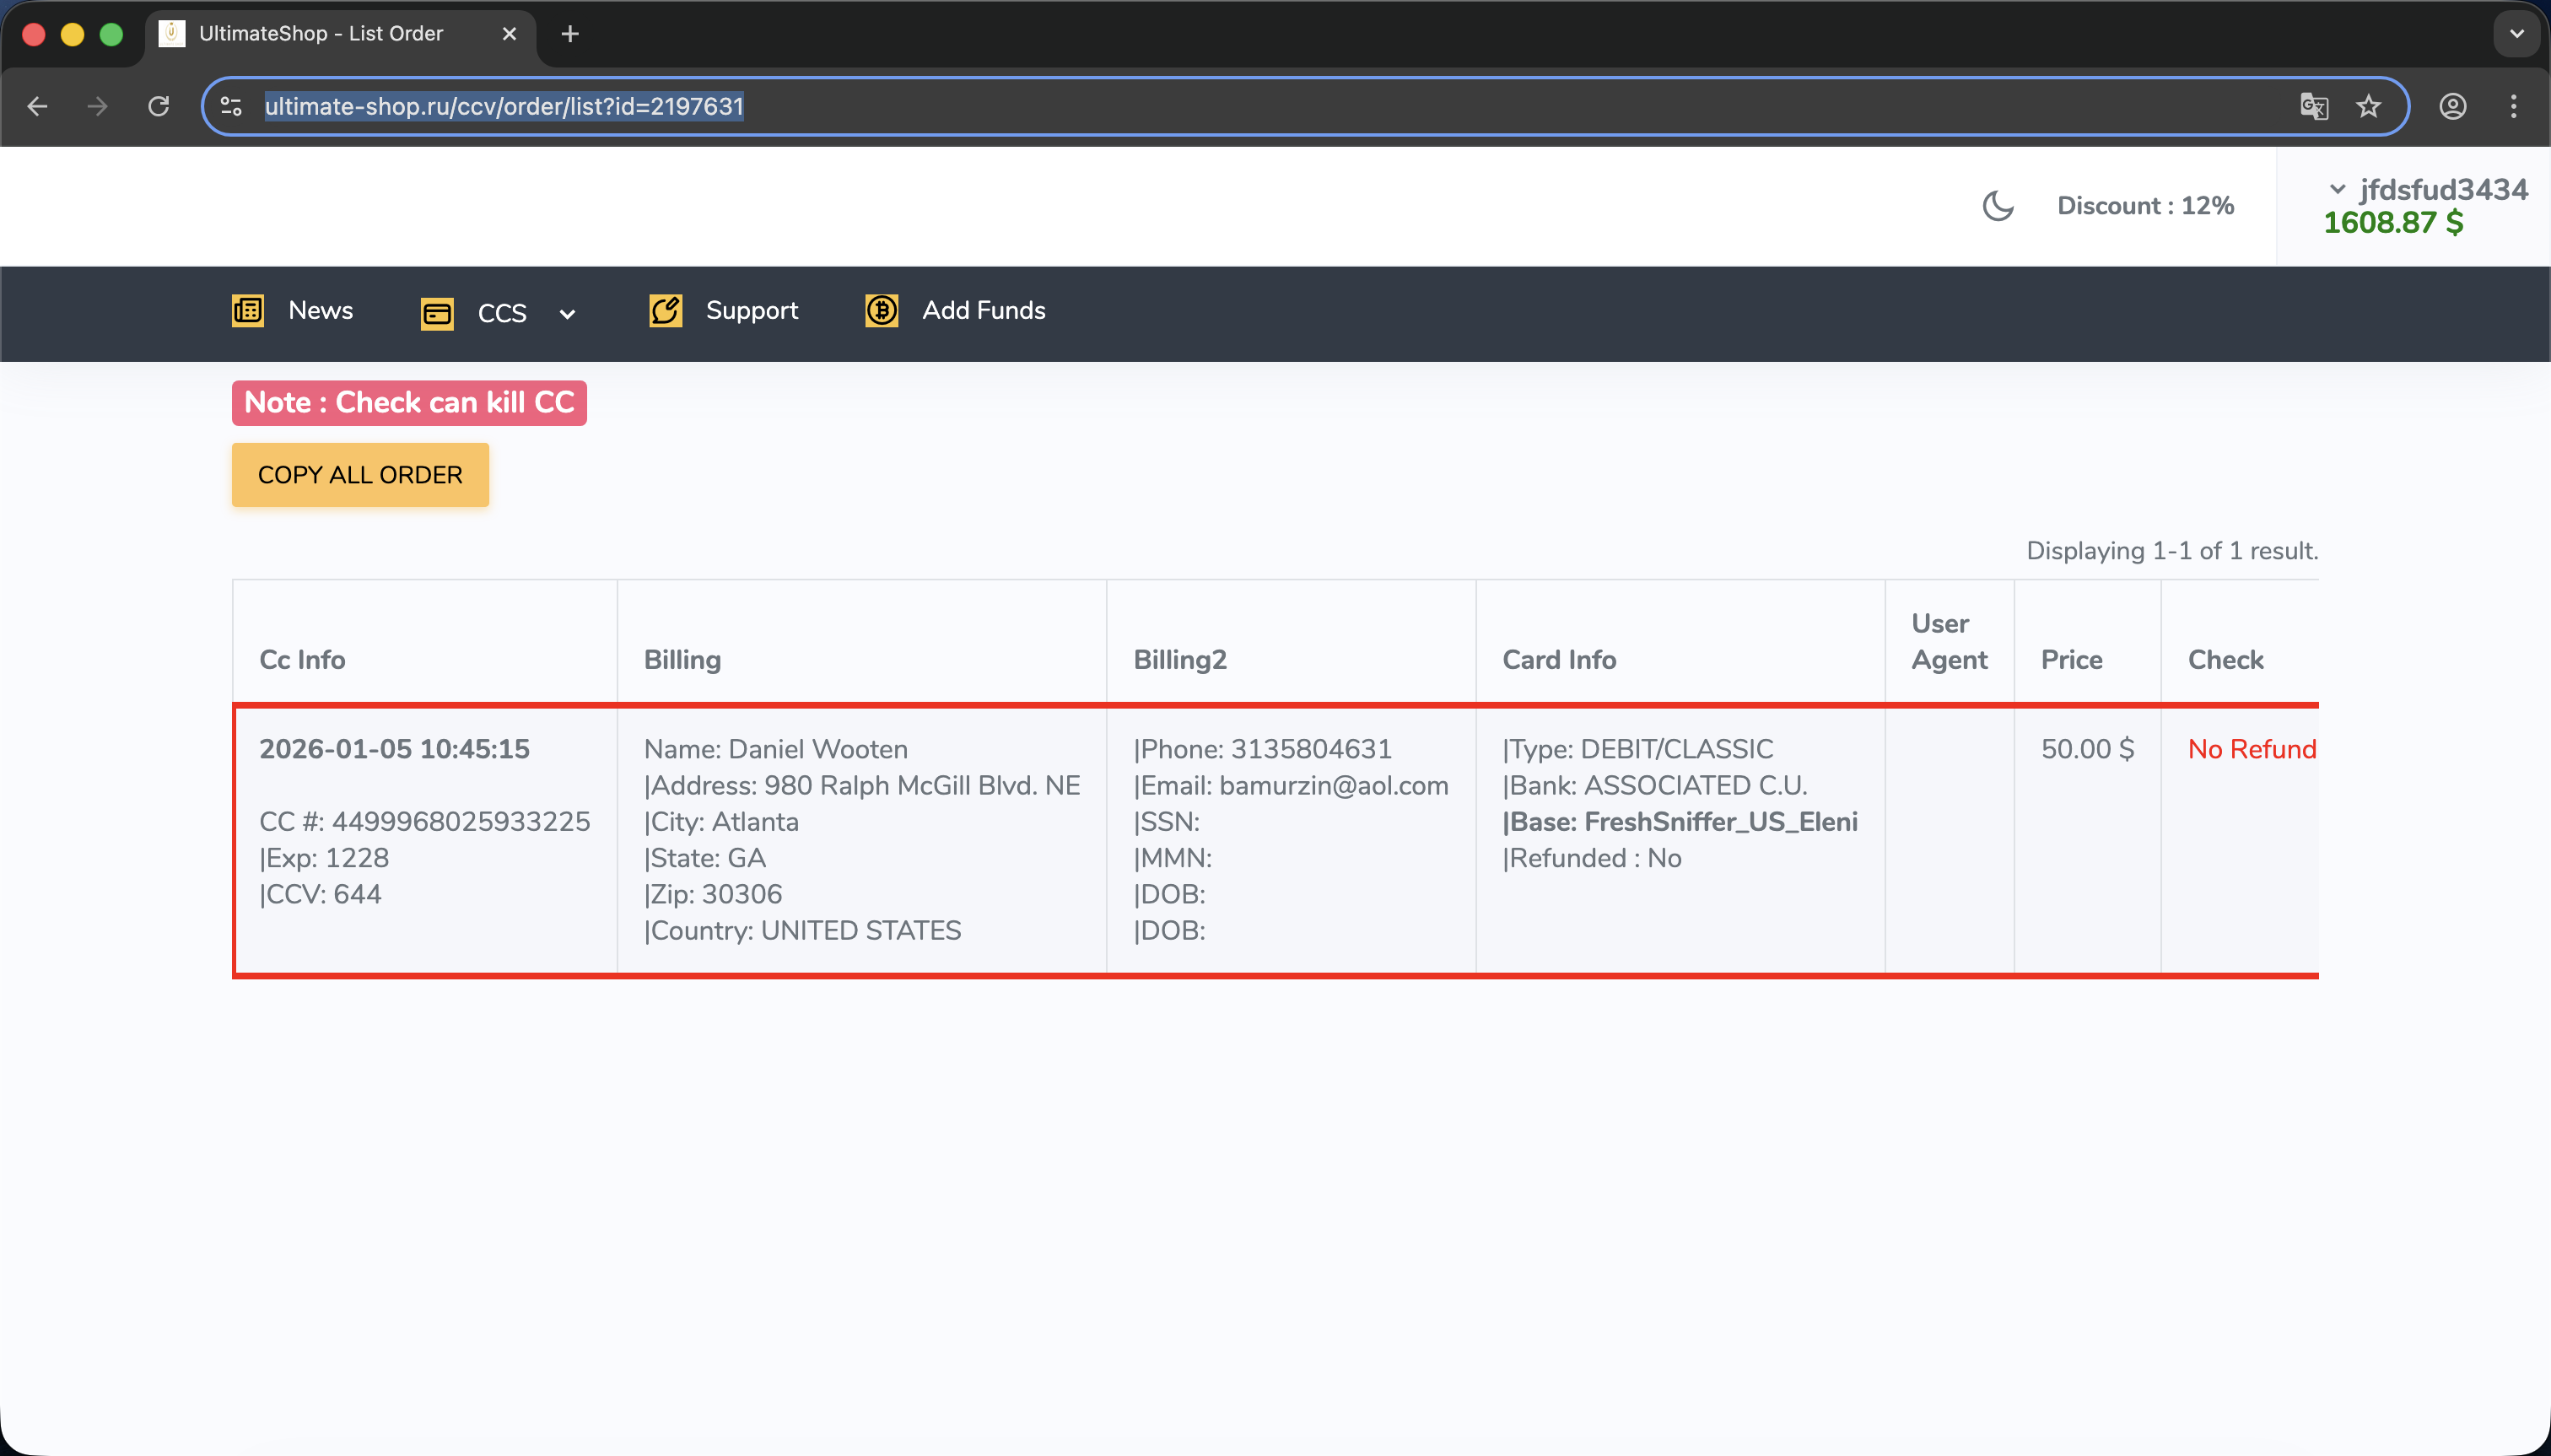This screenshot has width=2551, height=1456.
Task: View site information for this page
Action: coord(231,106)
